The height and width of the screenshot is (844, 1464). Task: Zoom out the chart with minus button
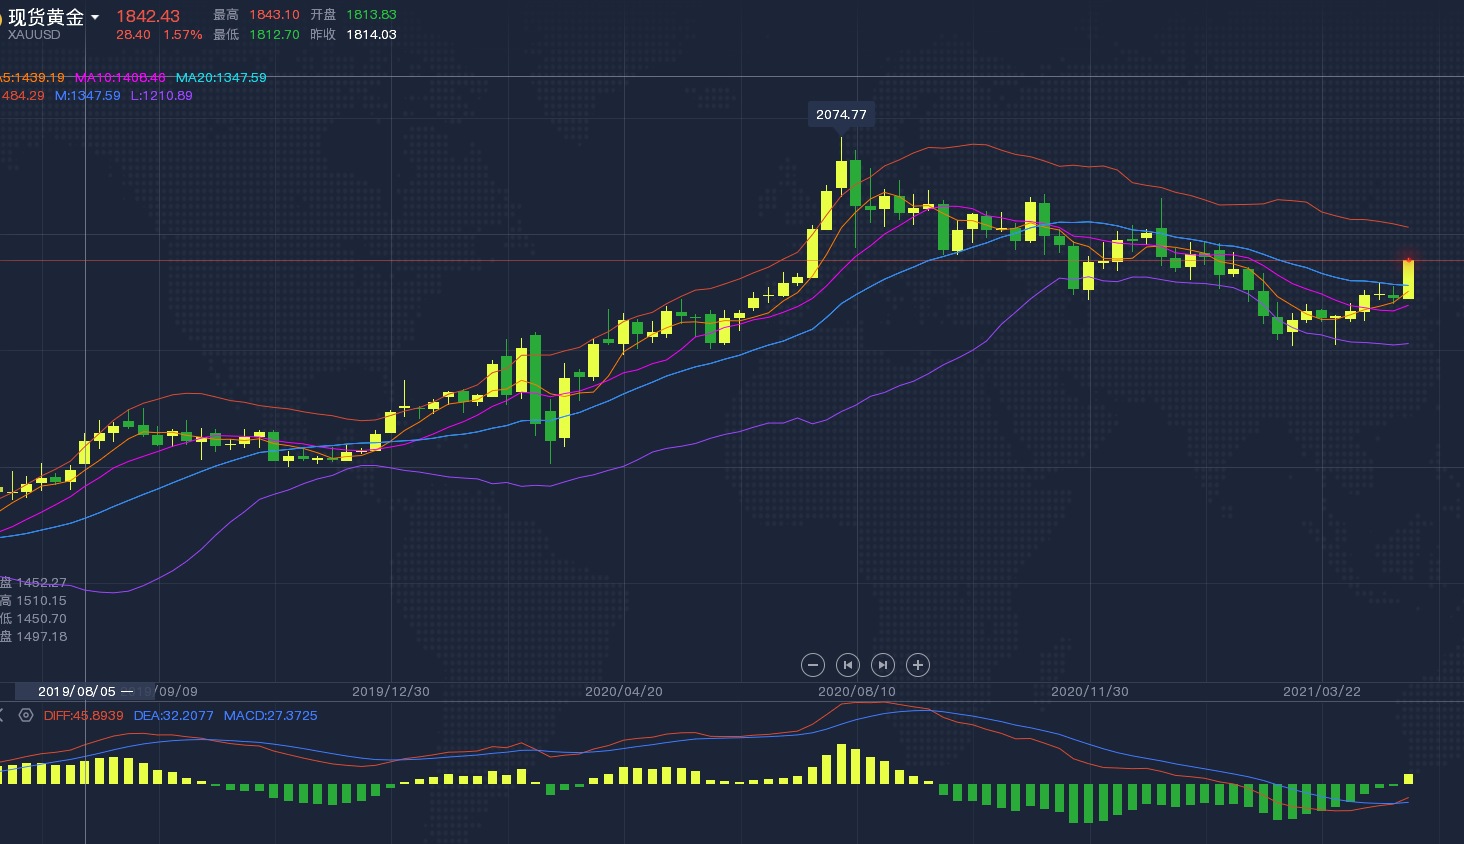813,665
